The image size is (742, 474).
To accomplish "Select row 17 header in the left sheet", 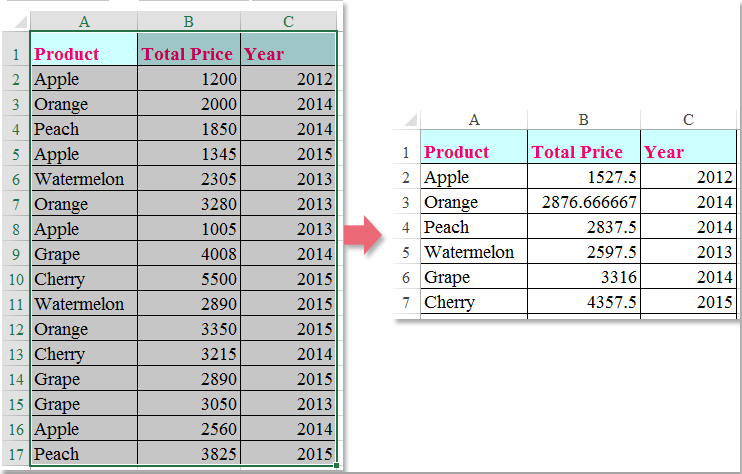I will point(16,454).
